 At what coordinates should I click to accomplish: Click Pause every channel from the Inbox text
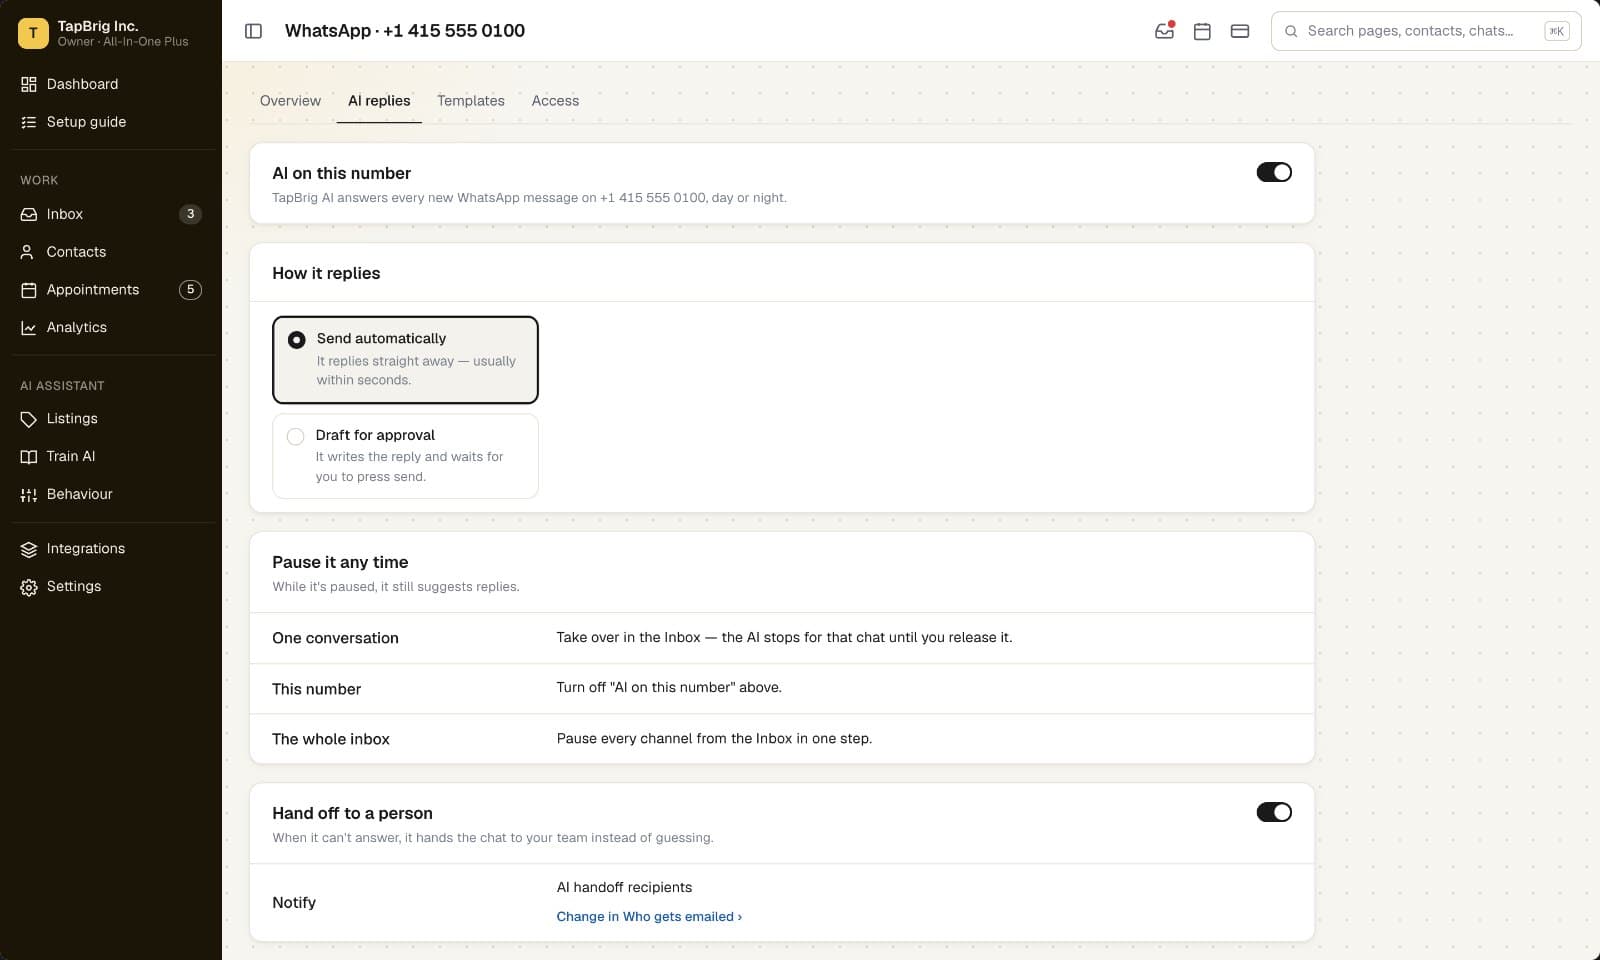tap(714, 739)
